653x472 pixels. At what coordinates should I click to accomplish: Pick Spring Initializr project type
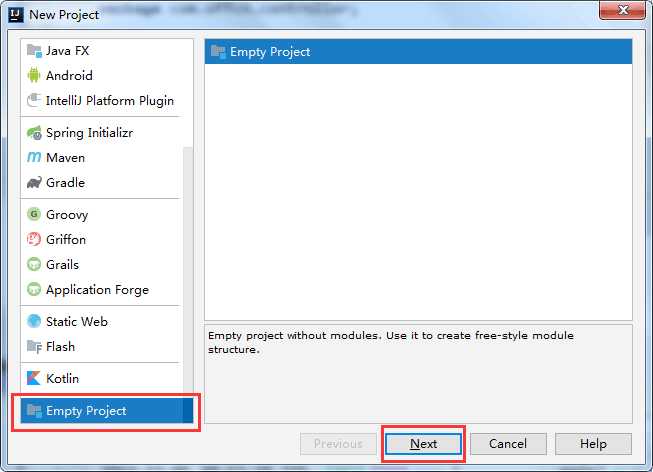(x=101, y=133)
